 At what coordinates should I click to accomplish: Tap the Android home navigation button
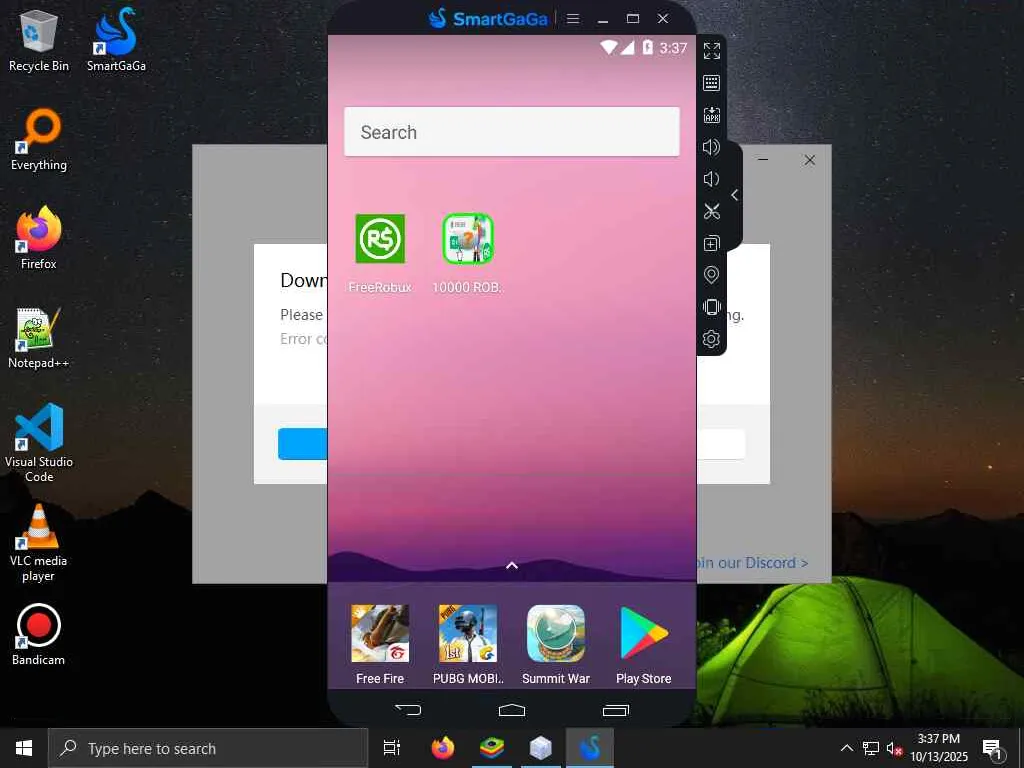point(512,710)
